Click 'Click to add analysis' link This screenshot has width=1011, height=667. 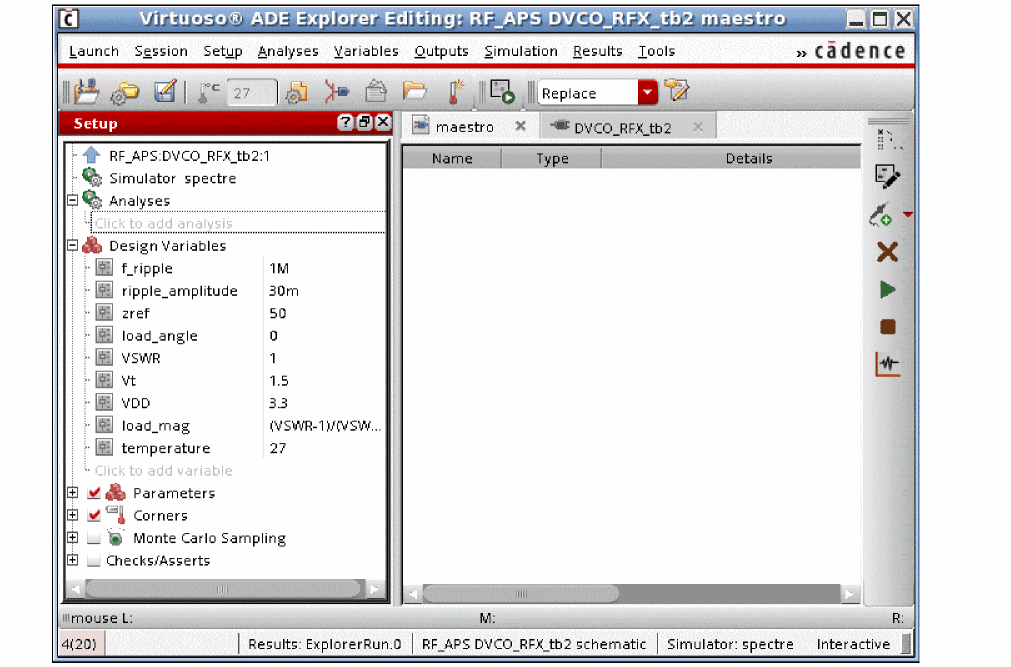pos(164,224)
